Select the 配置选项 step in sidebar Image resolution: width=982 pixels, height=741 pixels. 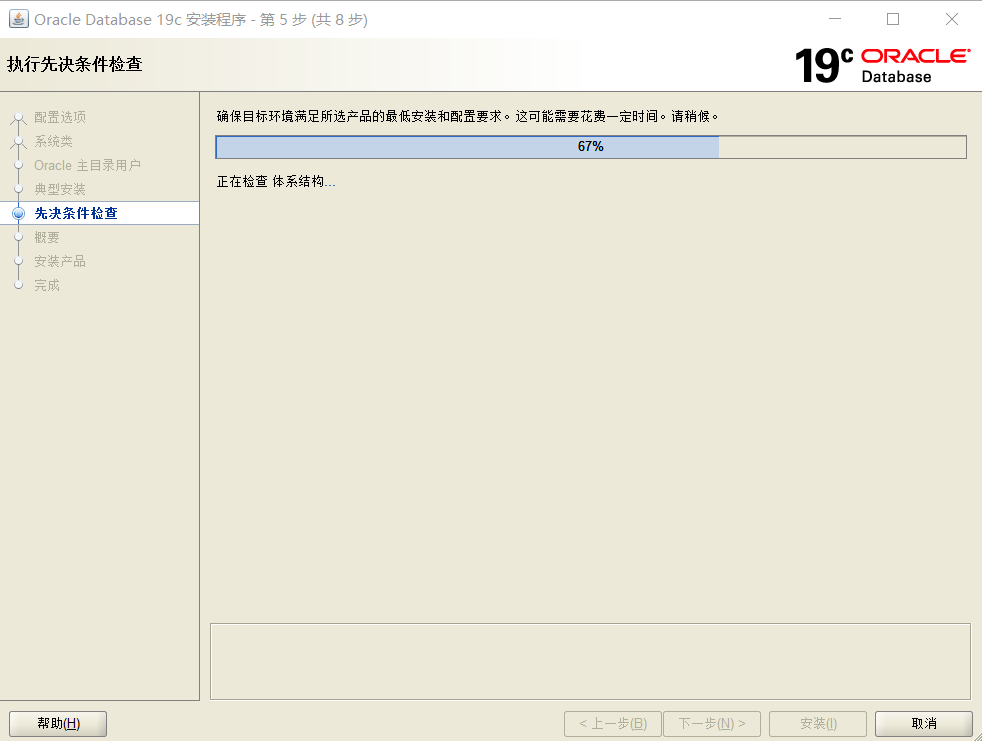(60, 117)
